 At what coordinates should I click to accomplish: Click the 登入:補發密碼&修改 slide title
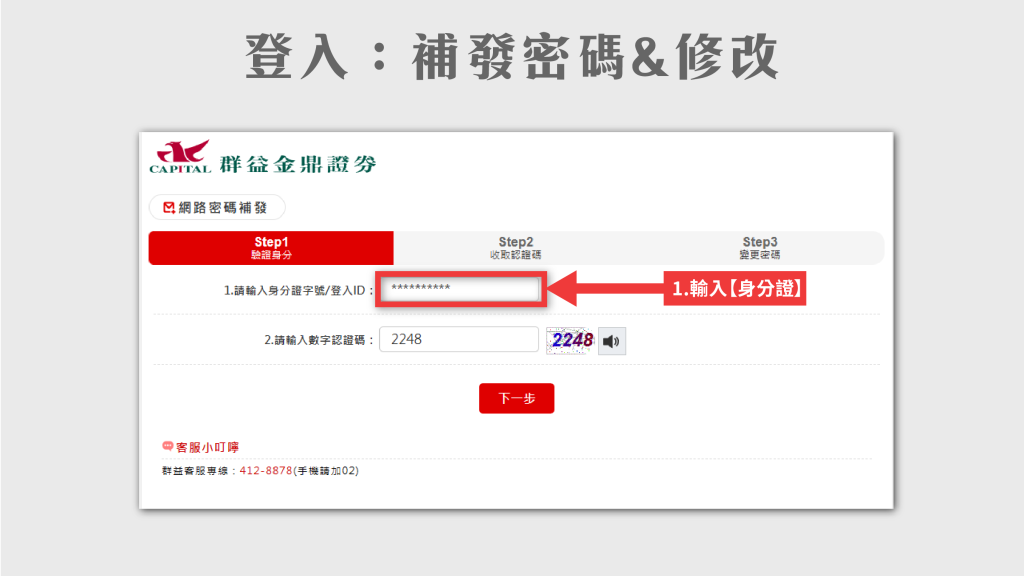pos(512,59)
